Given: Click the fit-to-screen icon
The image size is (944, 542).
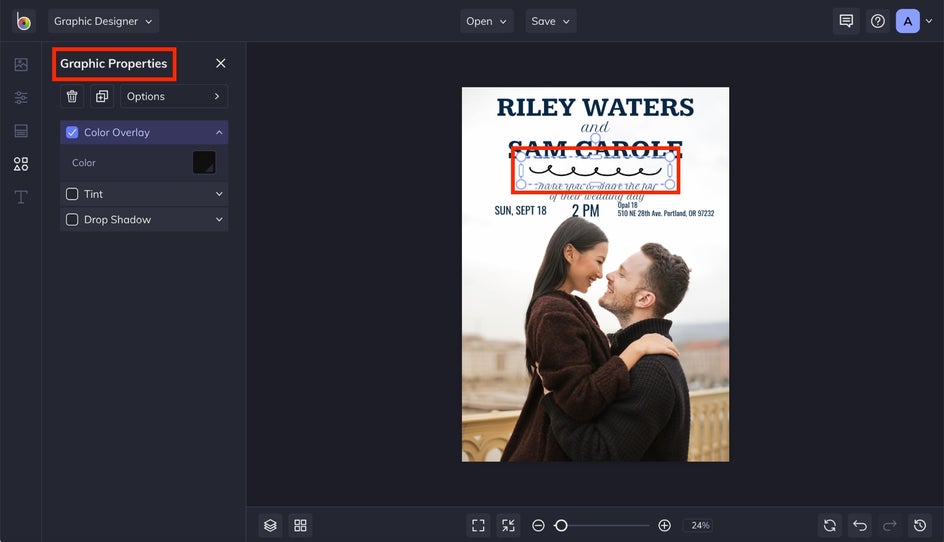Looking at the screenshot, I should tap(478, 525).
